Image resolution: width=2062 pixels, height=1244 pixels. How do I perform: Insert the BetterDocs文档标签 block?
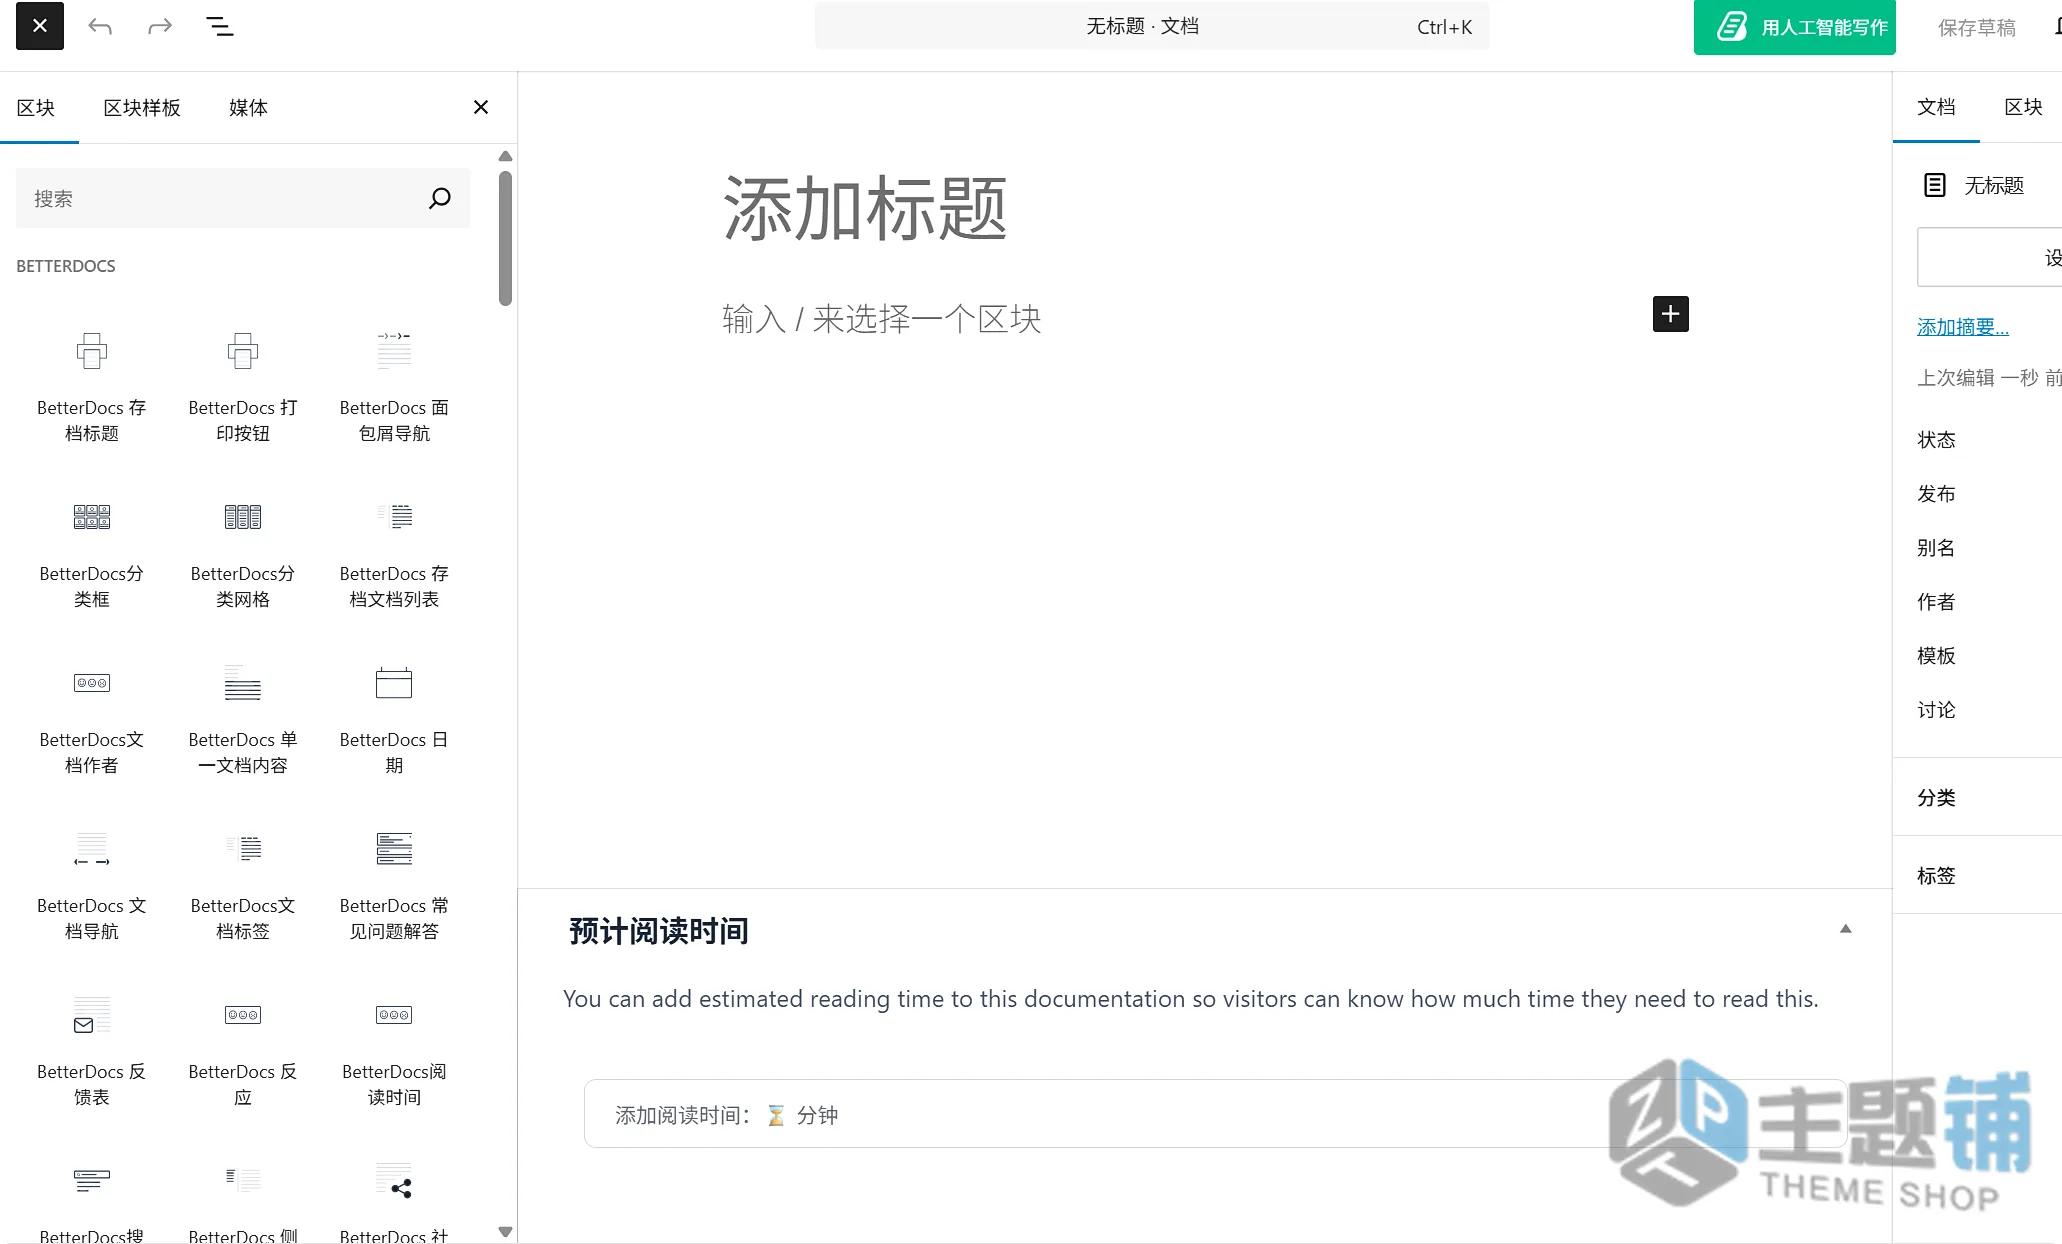(x=243, y=884)
